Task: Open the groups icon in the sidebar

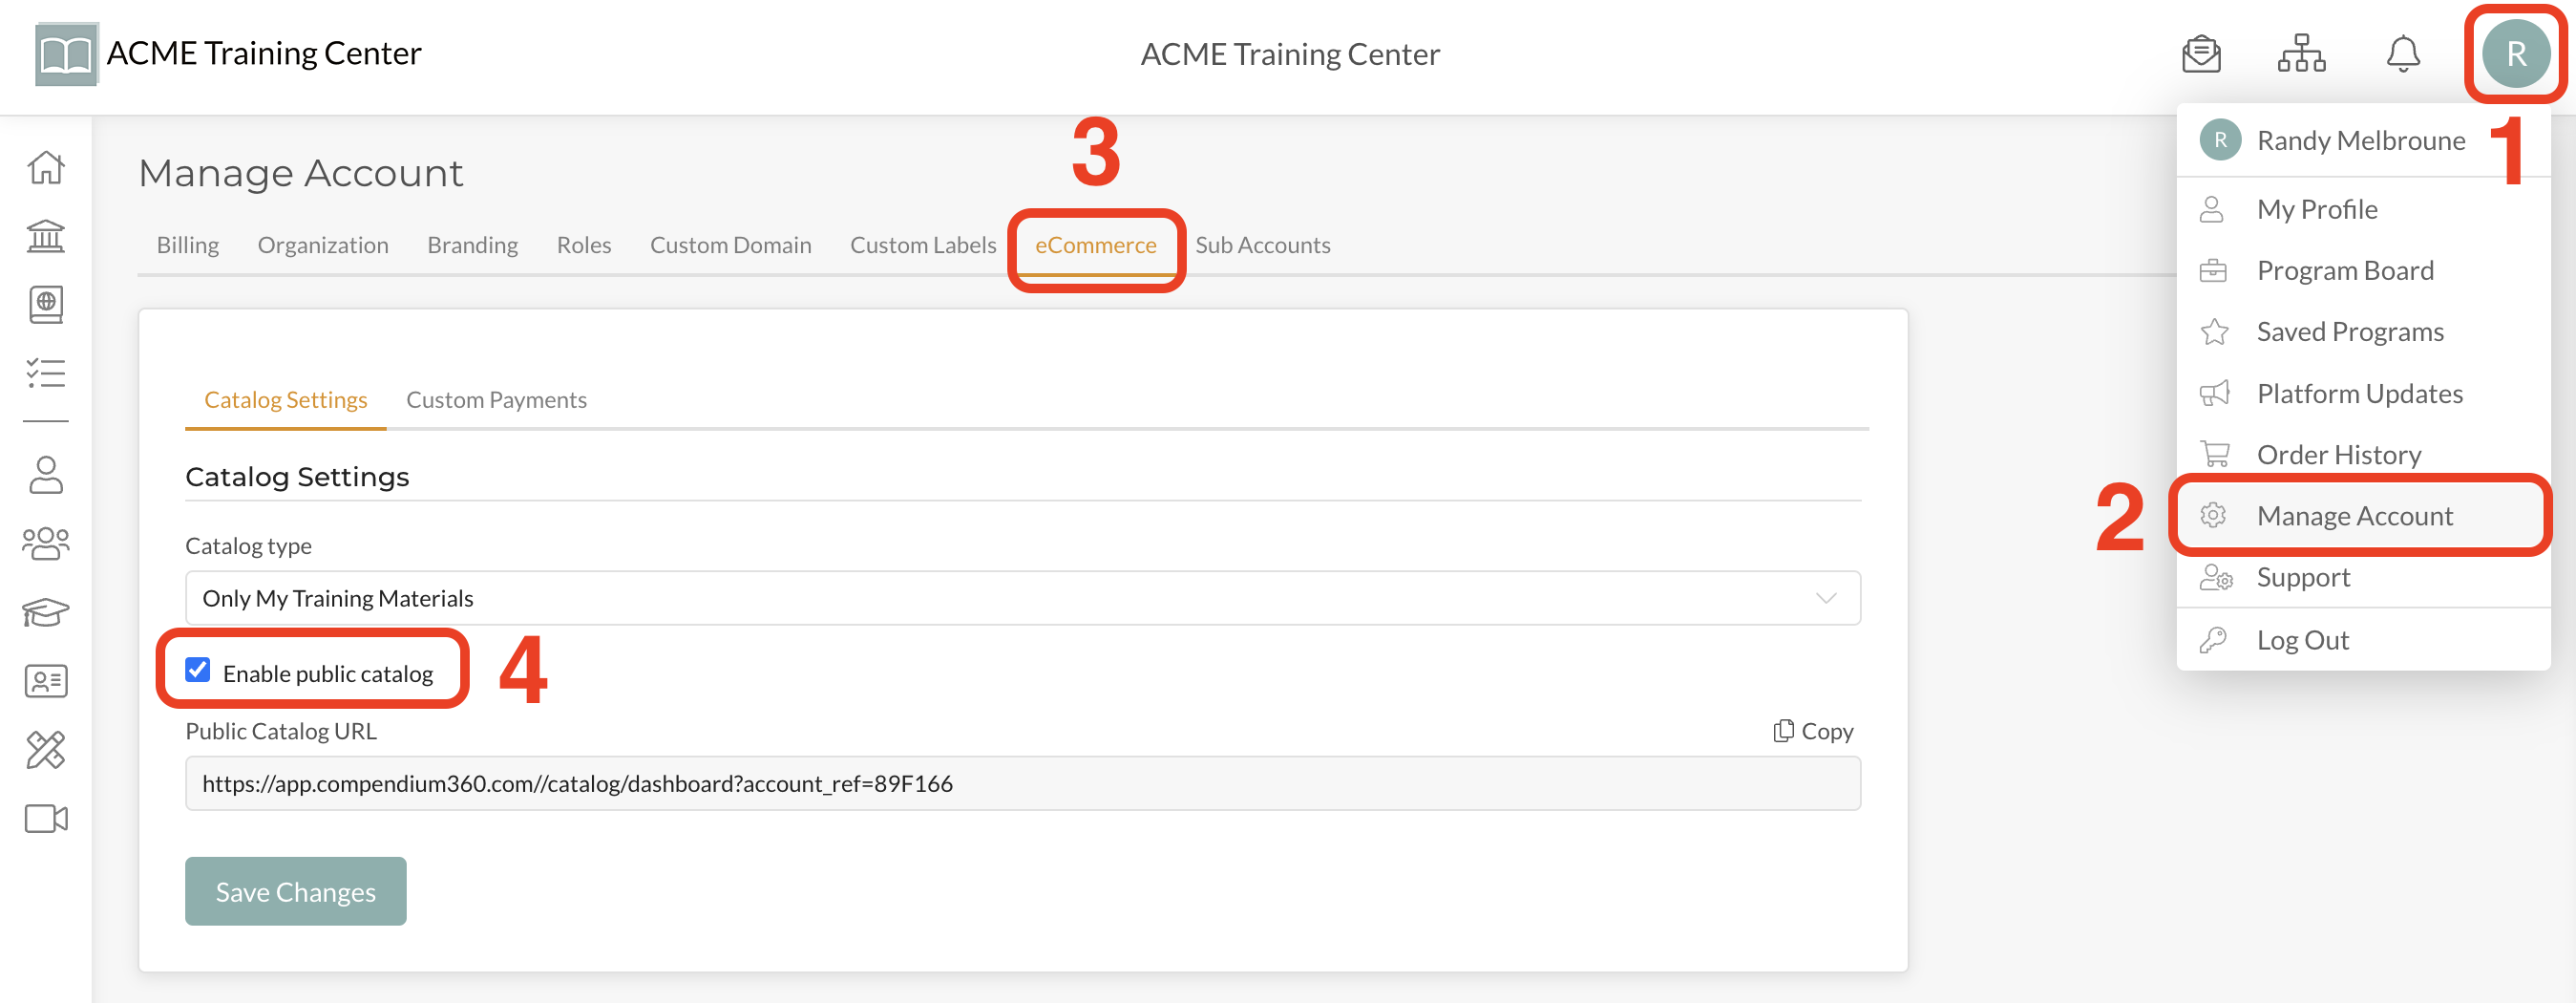Action: 45,543
